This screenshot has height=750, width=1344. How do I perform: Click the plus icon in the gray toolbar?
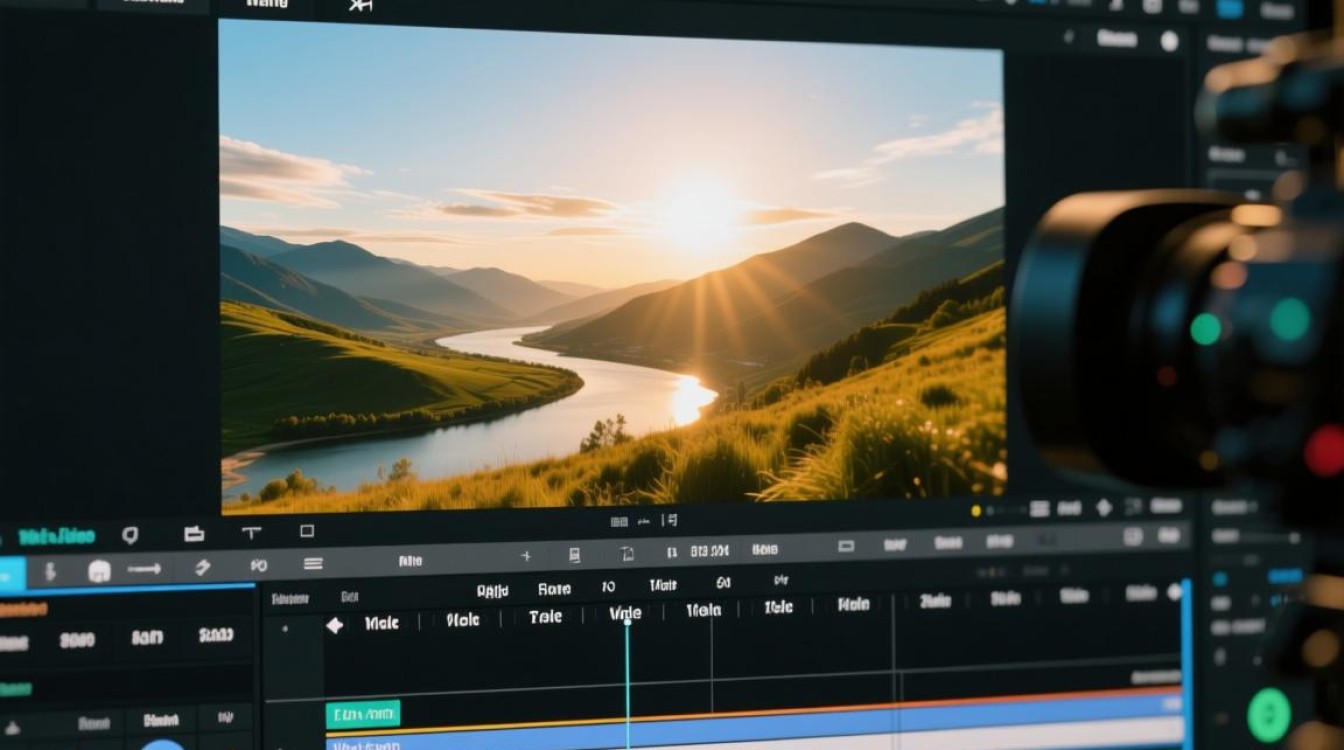pos(526,556)
